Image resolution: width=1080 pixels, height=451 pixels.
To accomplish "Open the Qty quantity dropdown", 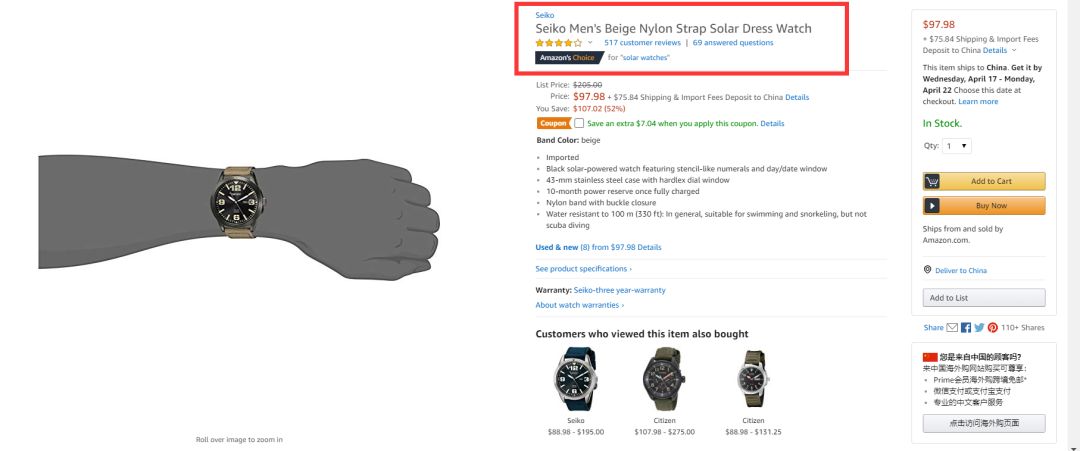I will pos(957,146).
